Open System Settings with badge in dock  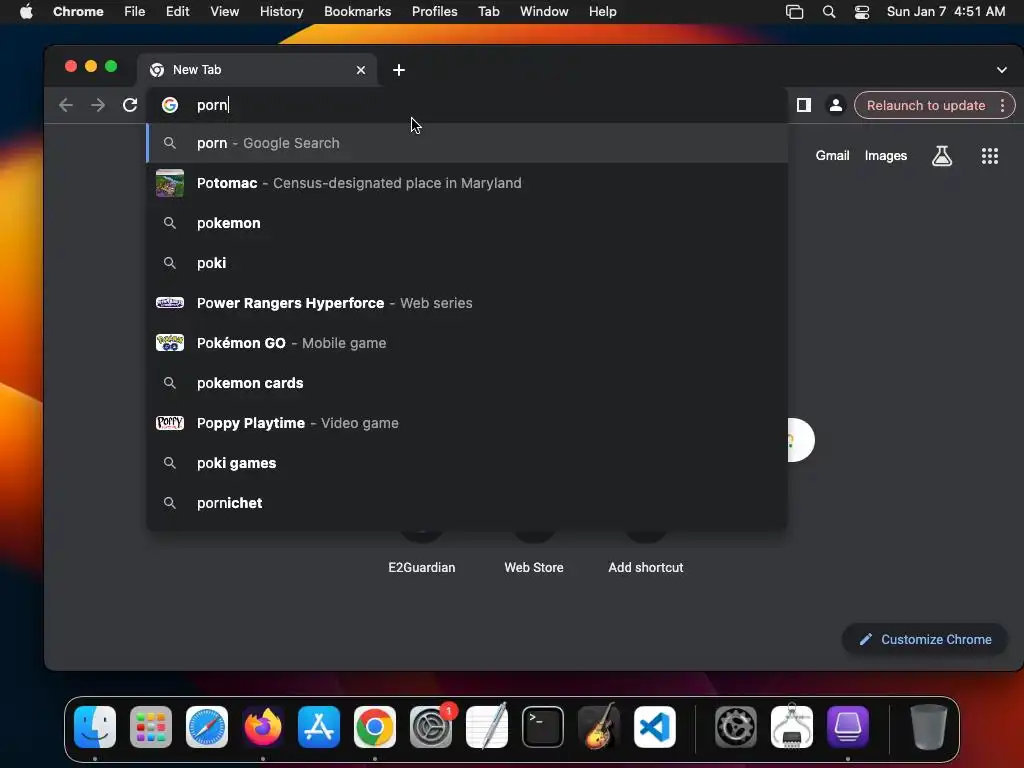coord(431,727)
